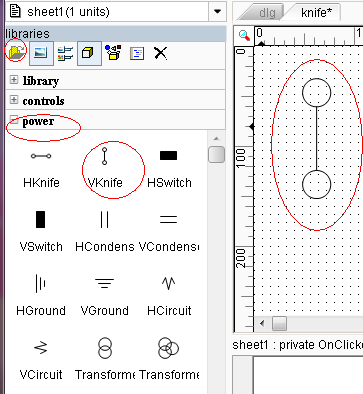Select the VKnife component

[105, 168]
